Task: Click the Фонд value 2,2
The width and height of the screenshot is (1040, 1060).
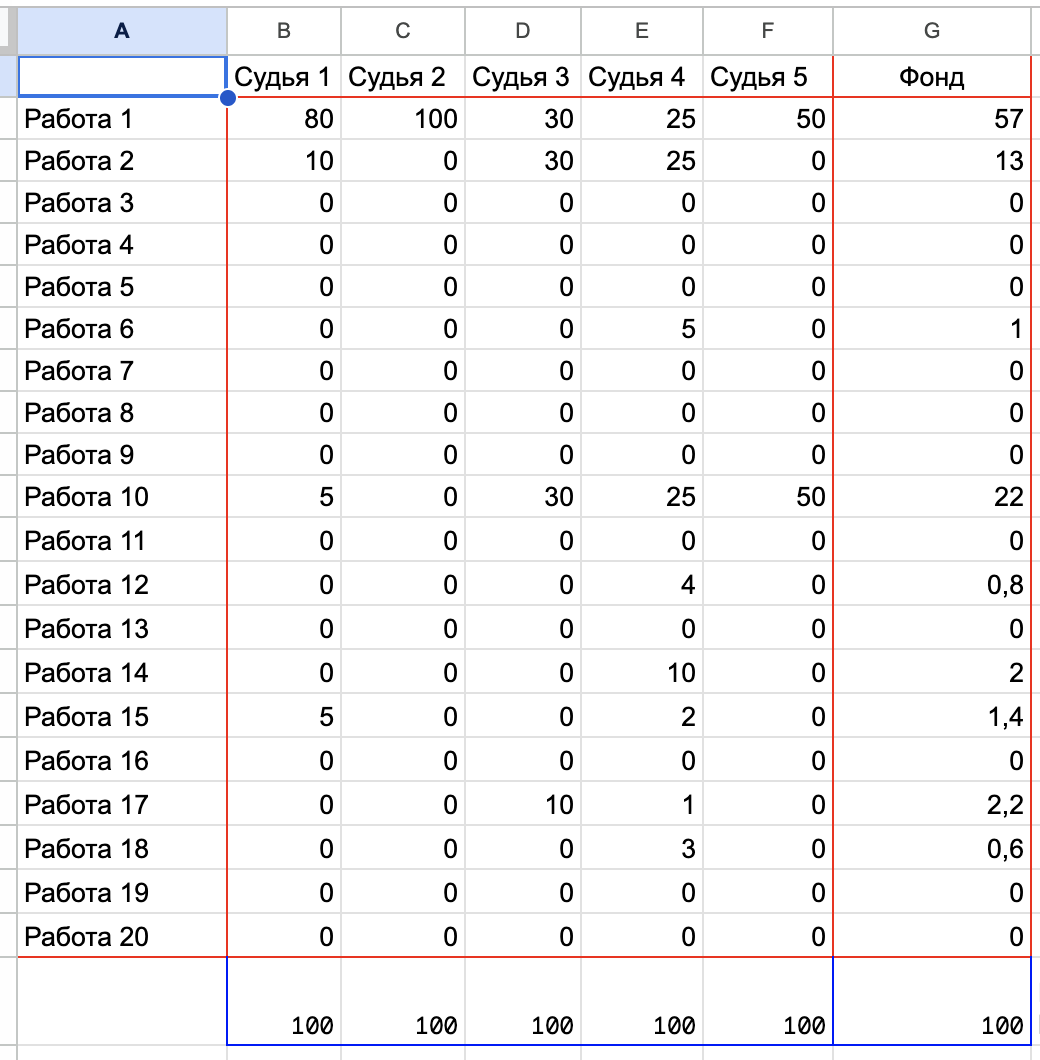Action: 932,804
